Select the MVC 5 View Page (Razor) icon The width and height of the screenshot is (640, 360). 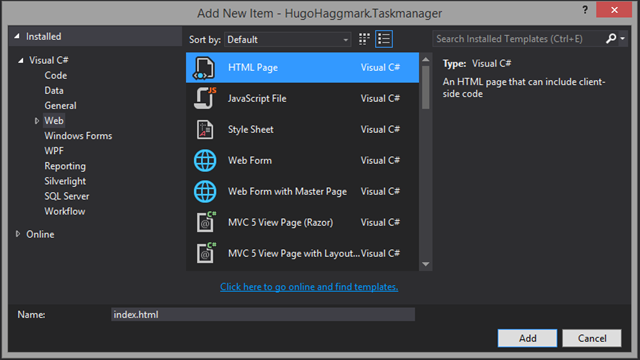[x=206, y=222]
